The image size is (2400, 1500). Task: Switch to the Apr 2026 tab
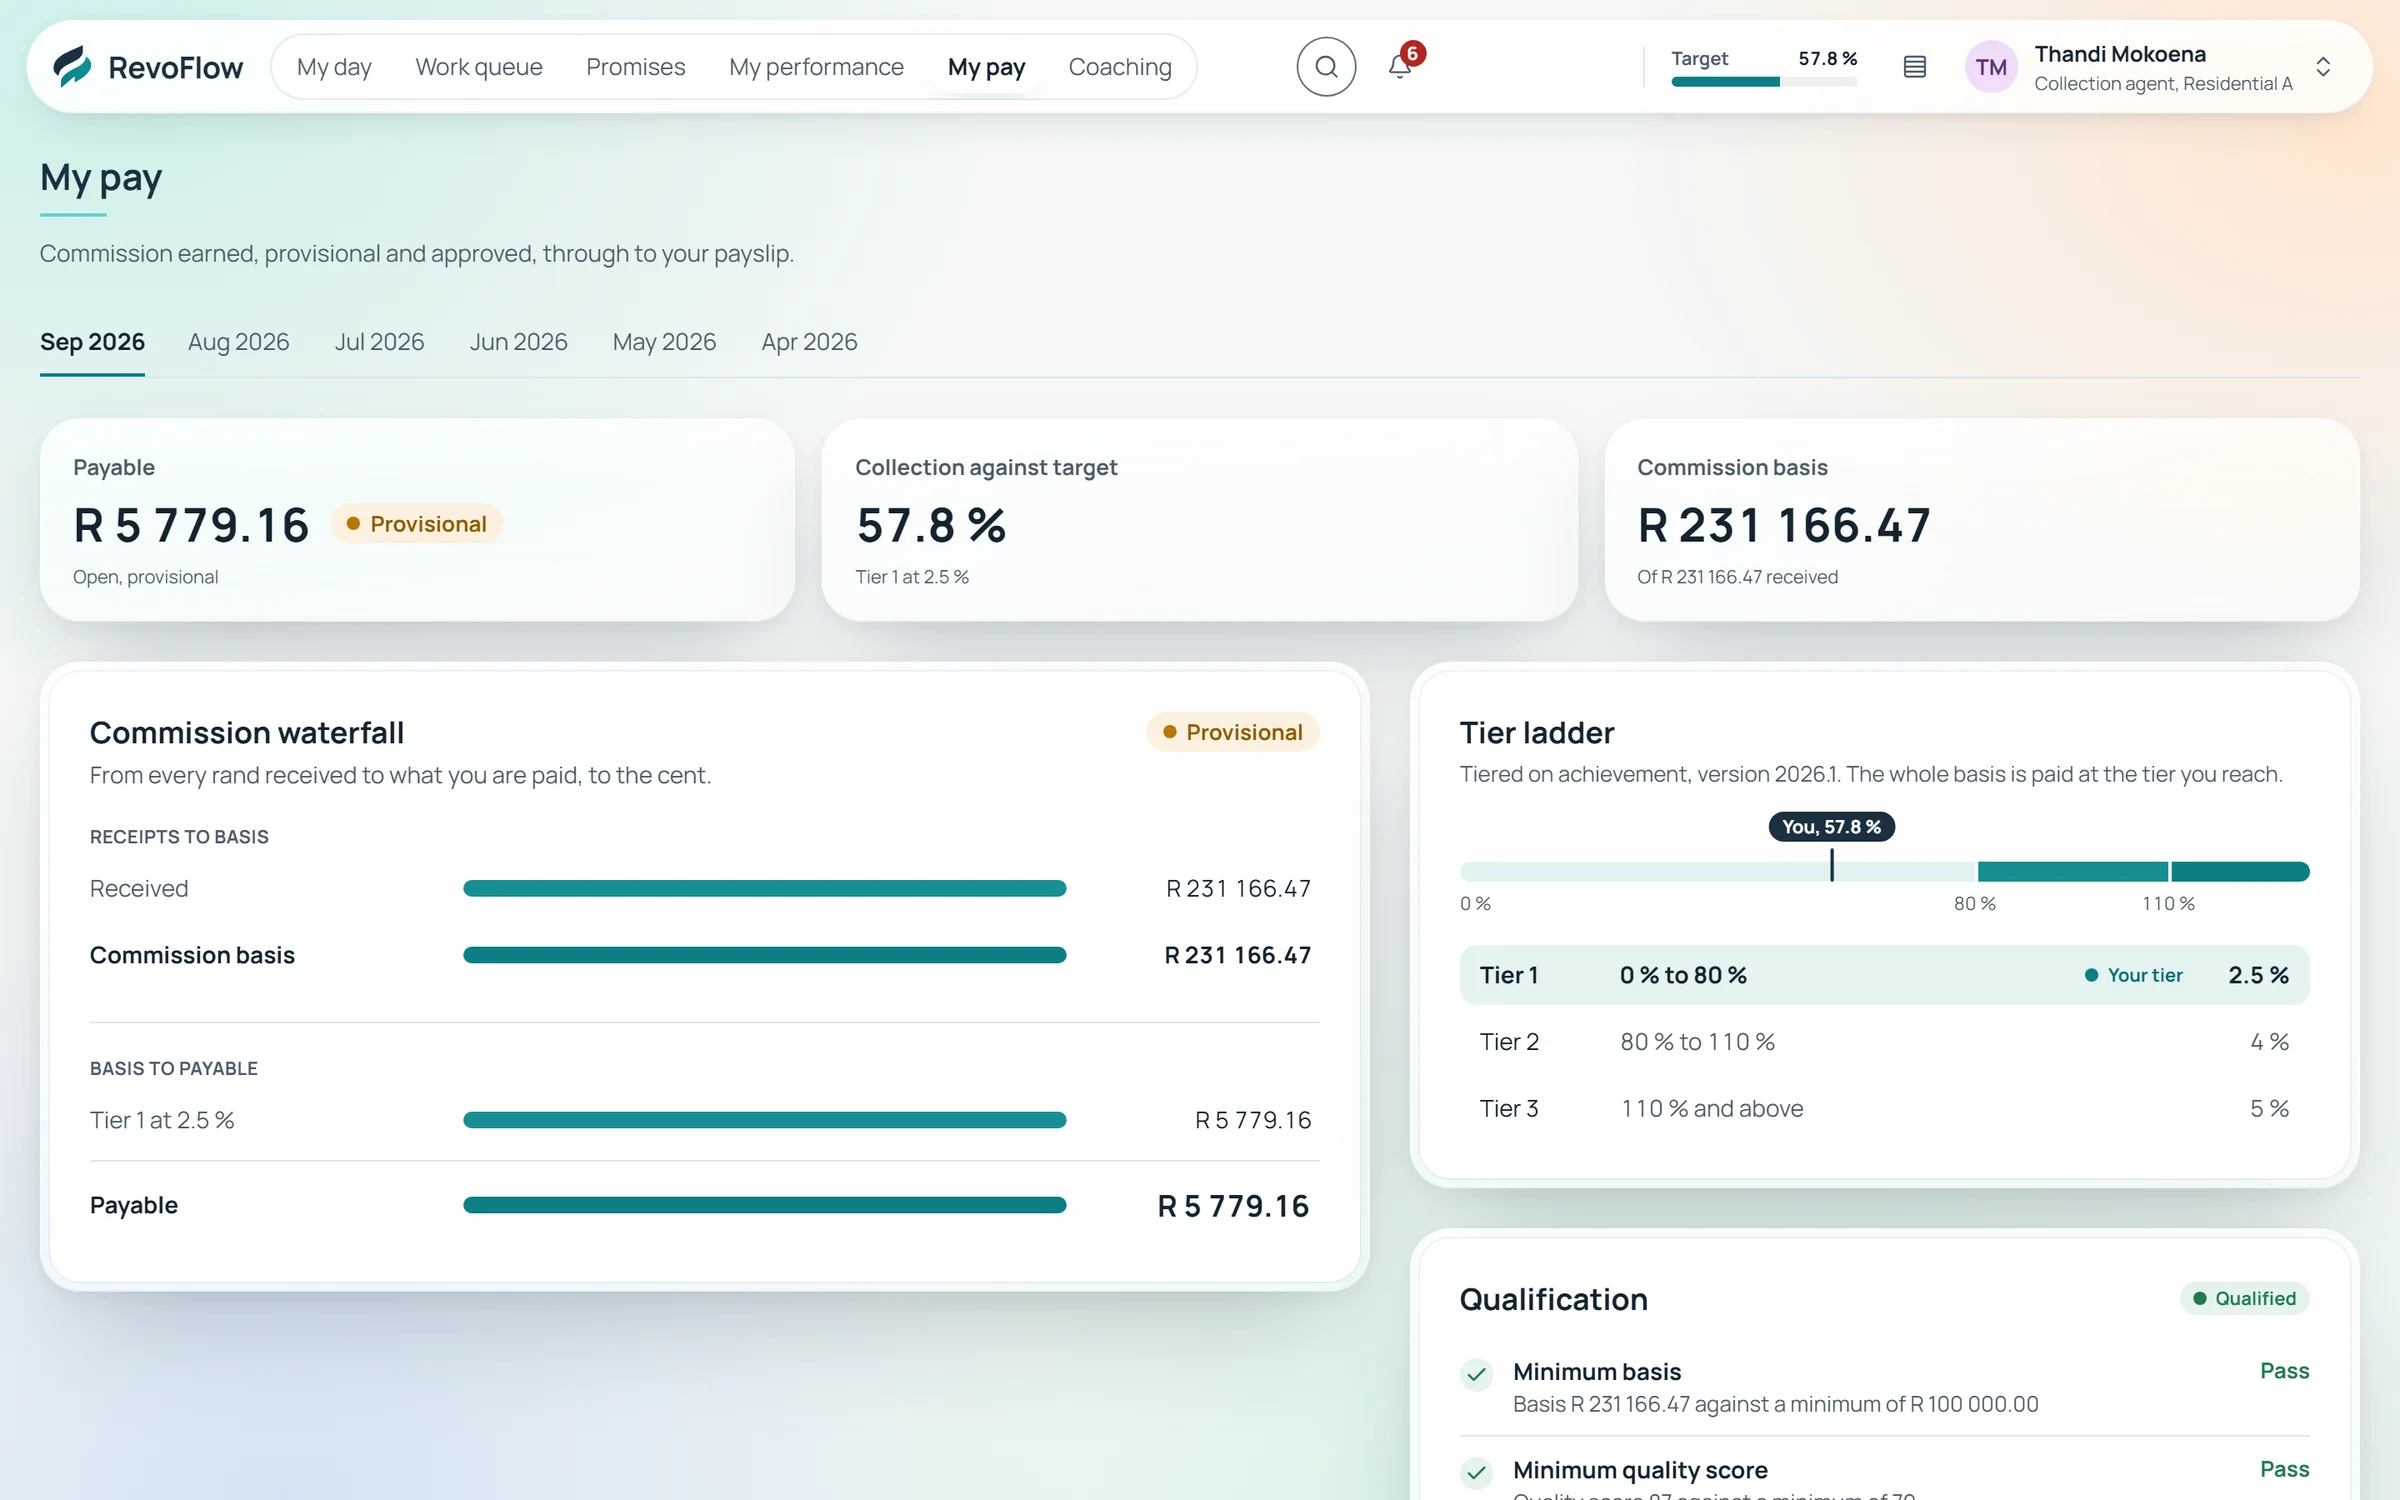pyautogui.click(x=809, y=342)
